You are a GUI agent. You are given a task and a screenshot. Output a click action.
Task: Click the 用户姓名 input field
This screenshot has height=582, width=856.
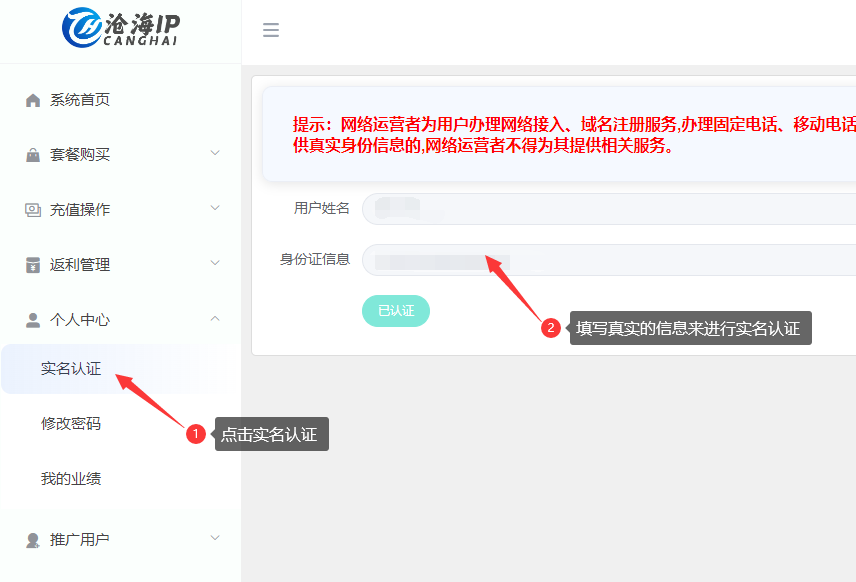coord(600,209)
